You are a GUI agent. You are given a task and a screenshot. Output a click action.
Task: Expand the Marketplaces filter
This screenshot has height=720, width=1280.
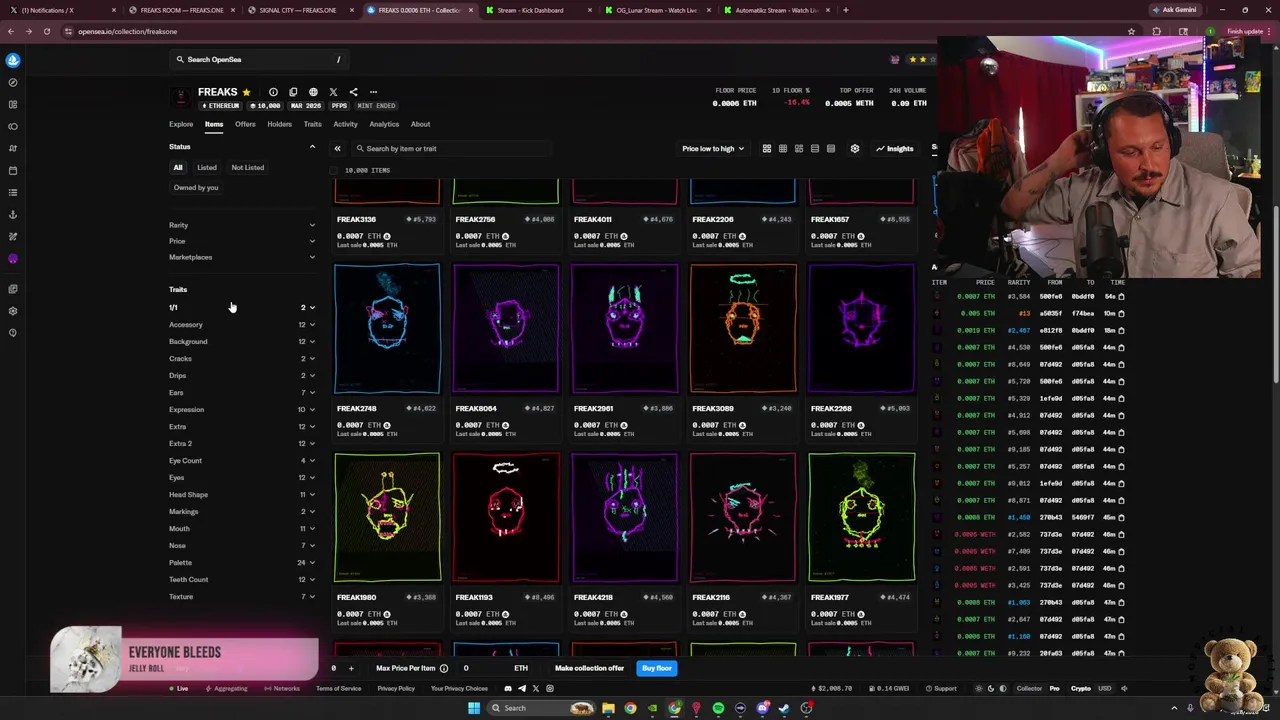pyautogui.click(x=242, y=257)
